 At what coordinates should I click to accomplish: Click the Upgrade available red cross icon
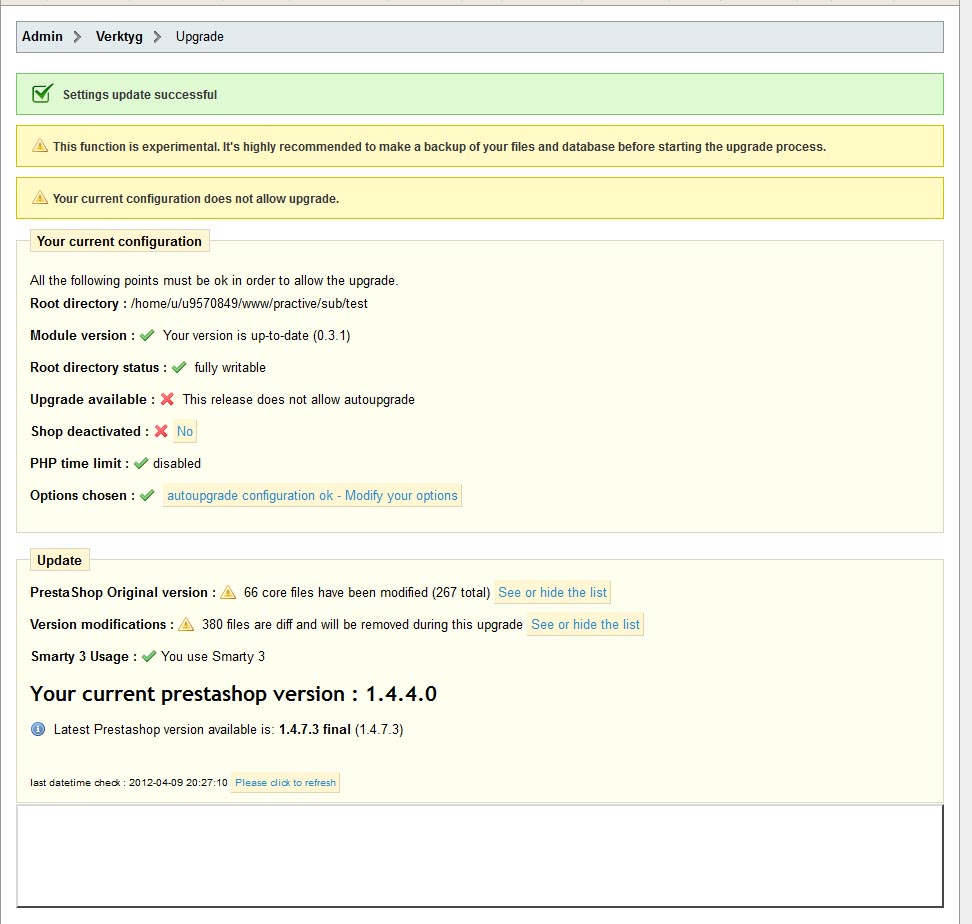[x=167, y=399]
